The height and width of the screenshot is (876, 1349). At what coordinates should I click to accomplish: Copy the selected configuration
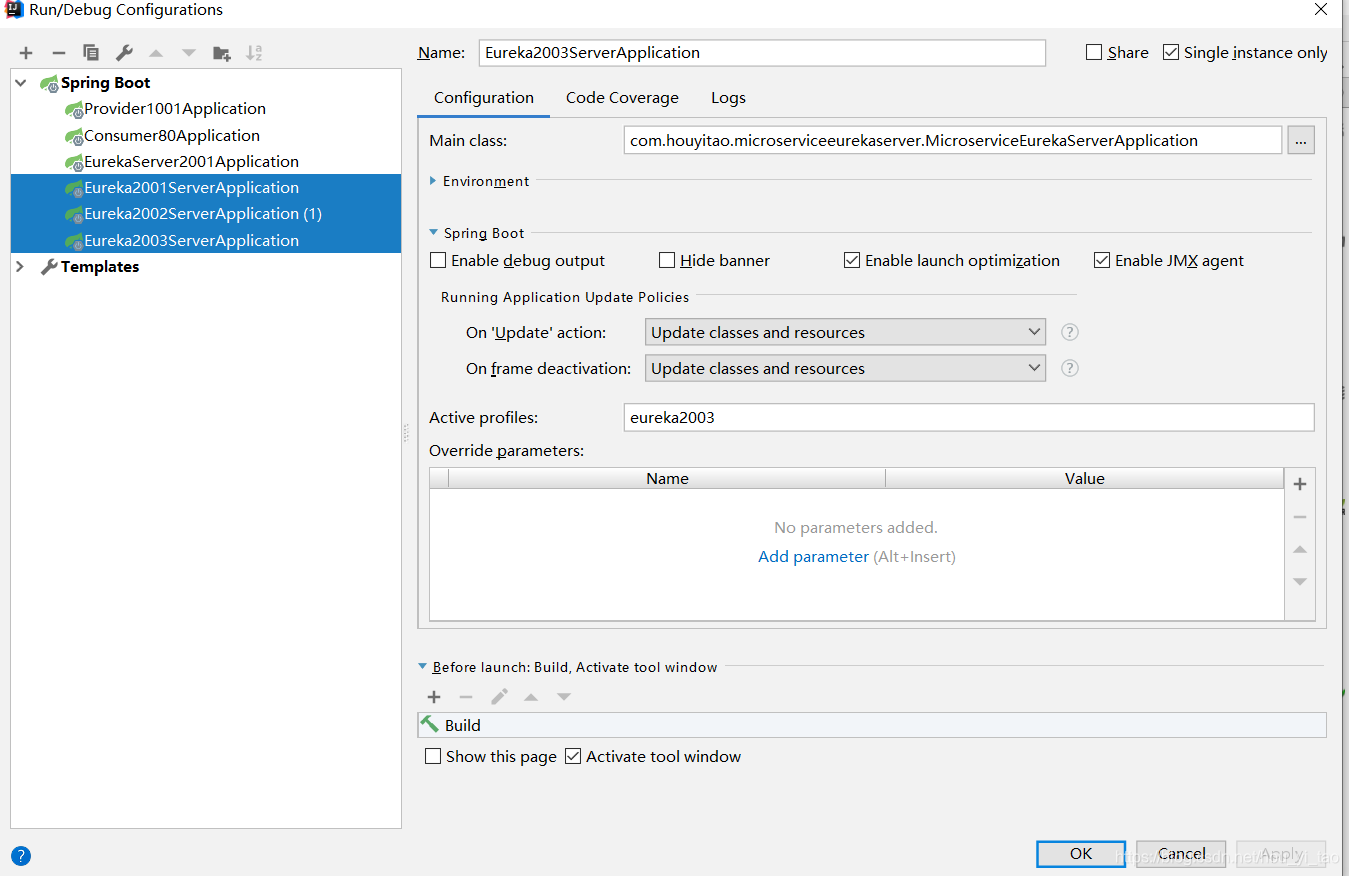point(91,53)
